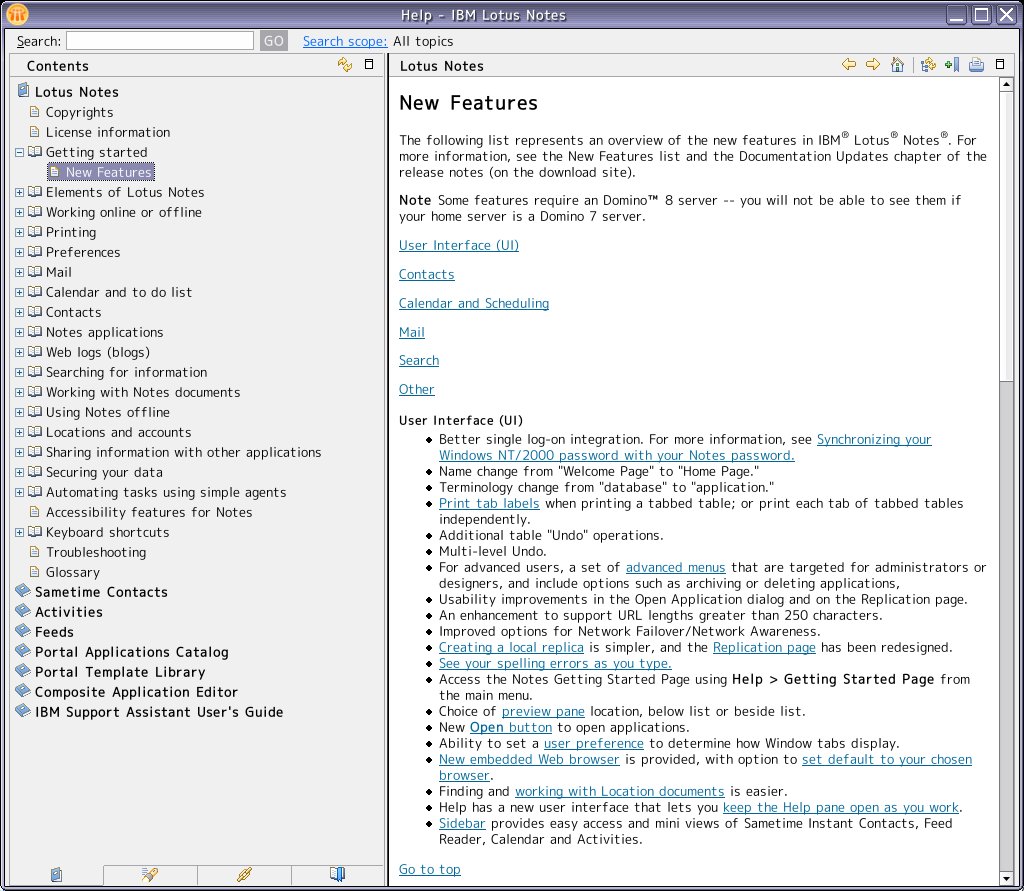Screen dimensions: 1024x891
Task: Jump to Calendar and Scheduling section link
Action: [474, 303]
